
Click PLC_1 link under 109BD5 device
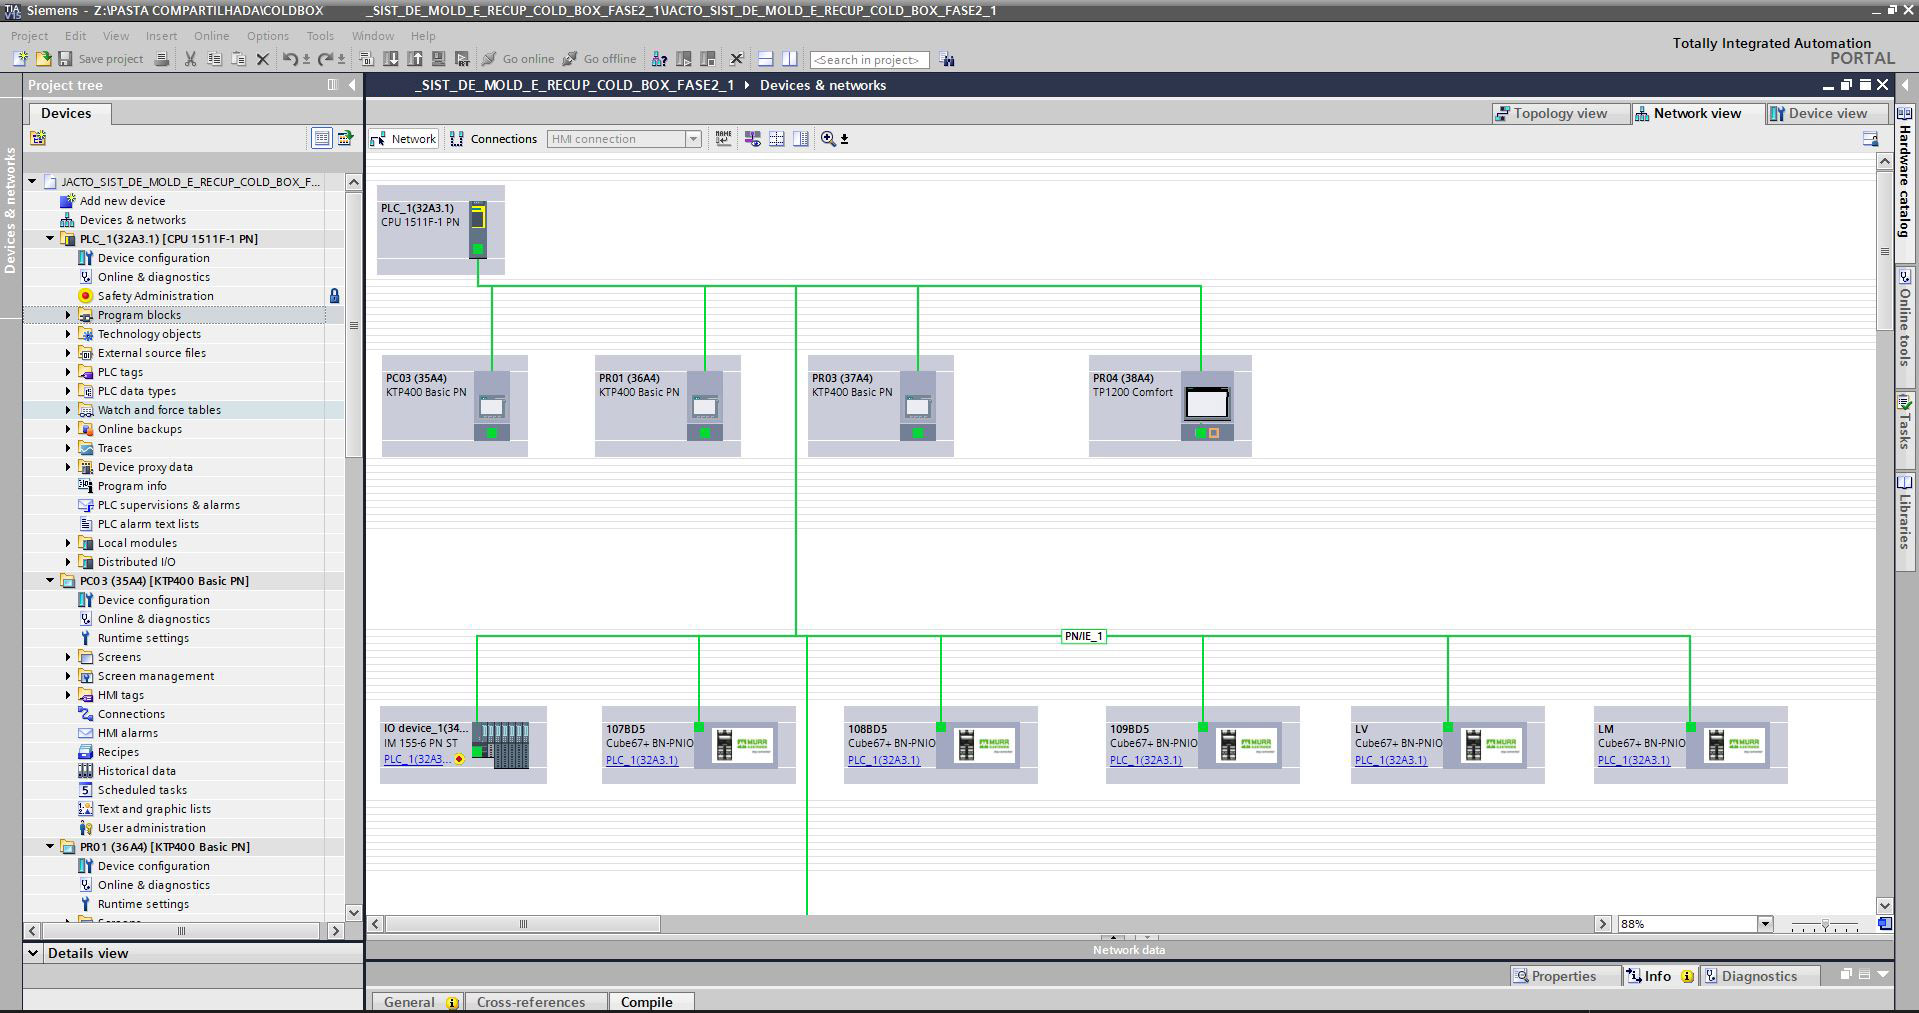point(1145,760)
